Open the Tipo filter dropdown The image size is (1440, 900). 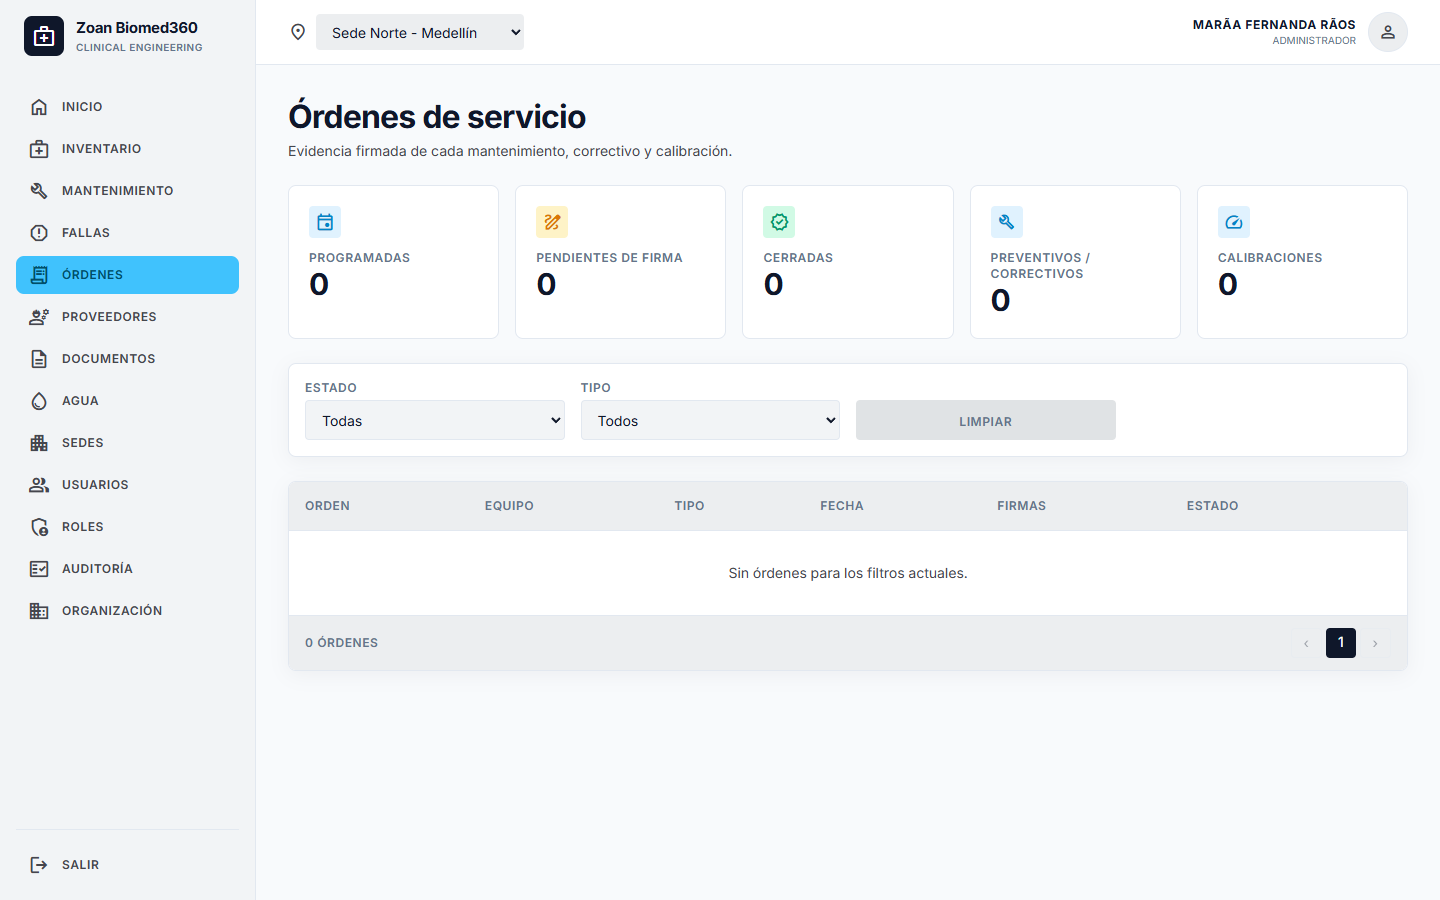coord(710,420)
